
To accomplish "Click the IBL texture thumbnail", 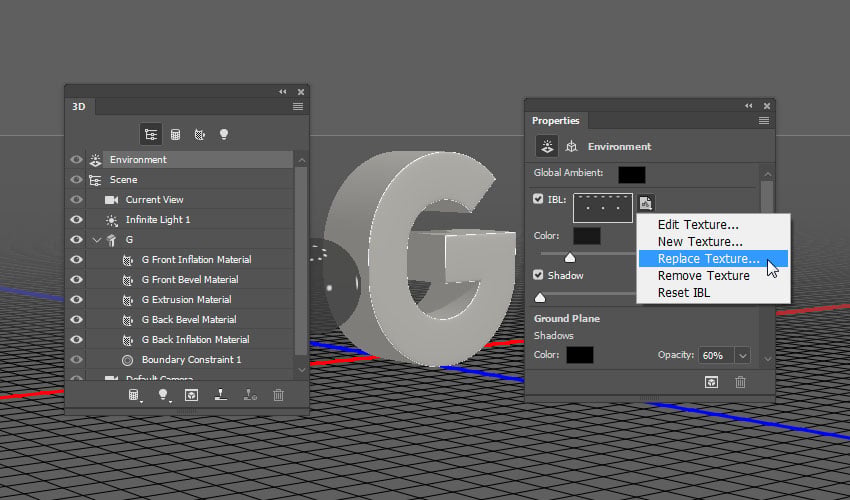I will [603, 208].
